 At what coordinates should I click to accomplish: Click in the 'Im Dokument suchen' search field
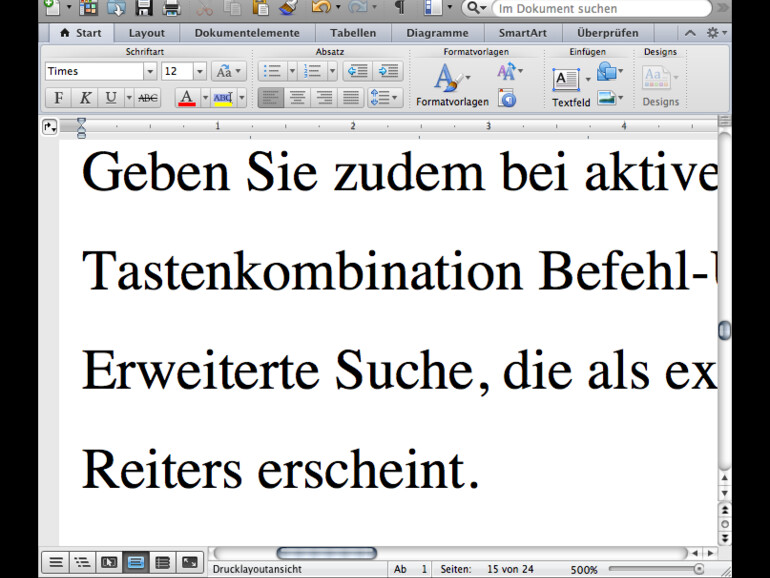[x=602, y=8]
